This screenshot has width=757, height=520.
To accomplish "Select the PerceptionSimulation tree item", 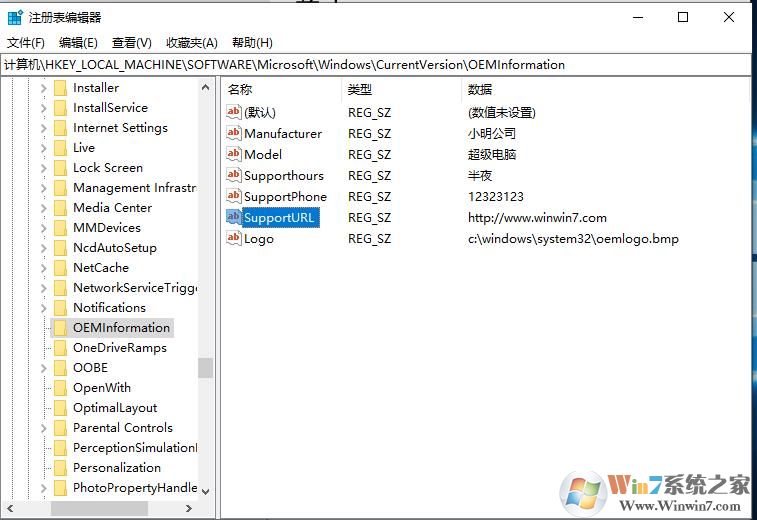I will (135, 448).
